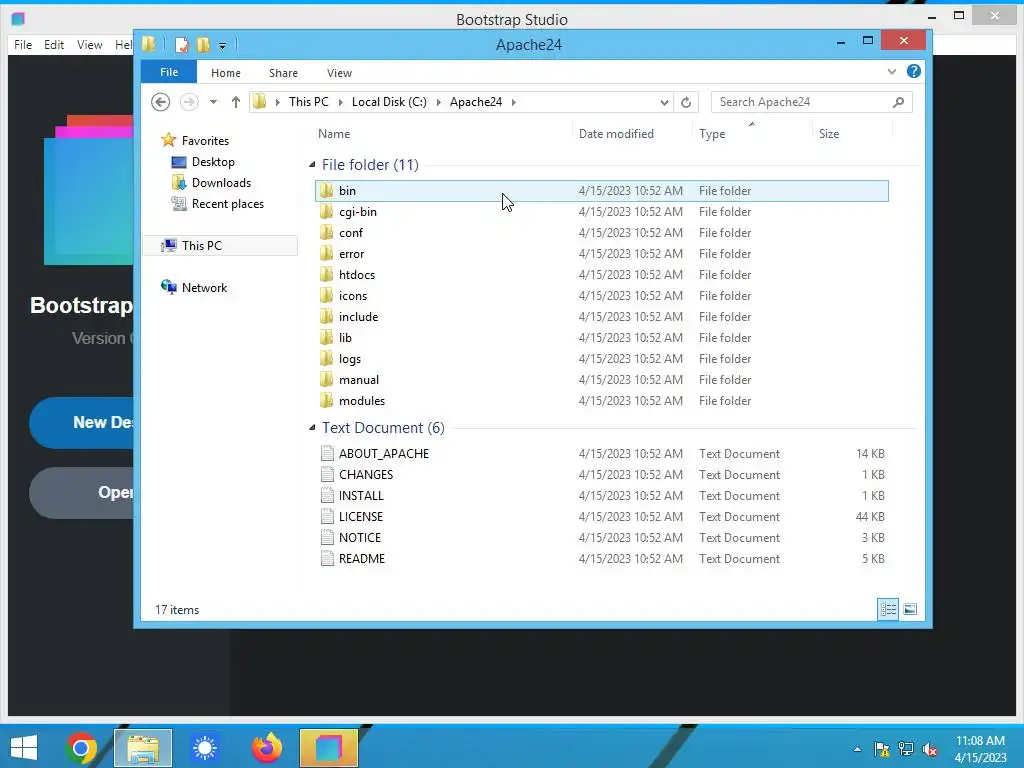Open address bar previous locations dropdown
Screen dimensions: 1024x768
click(664, 103)
